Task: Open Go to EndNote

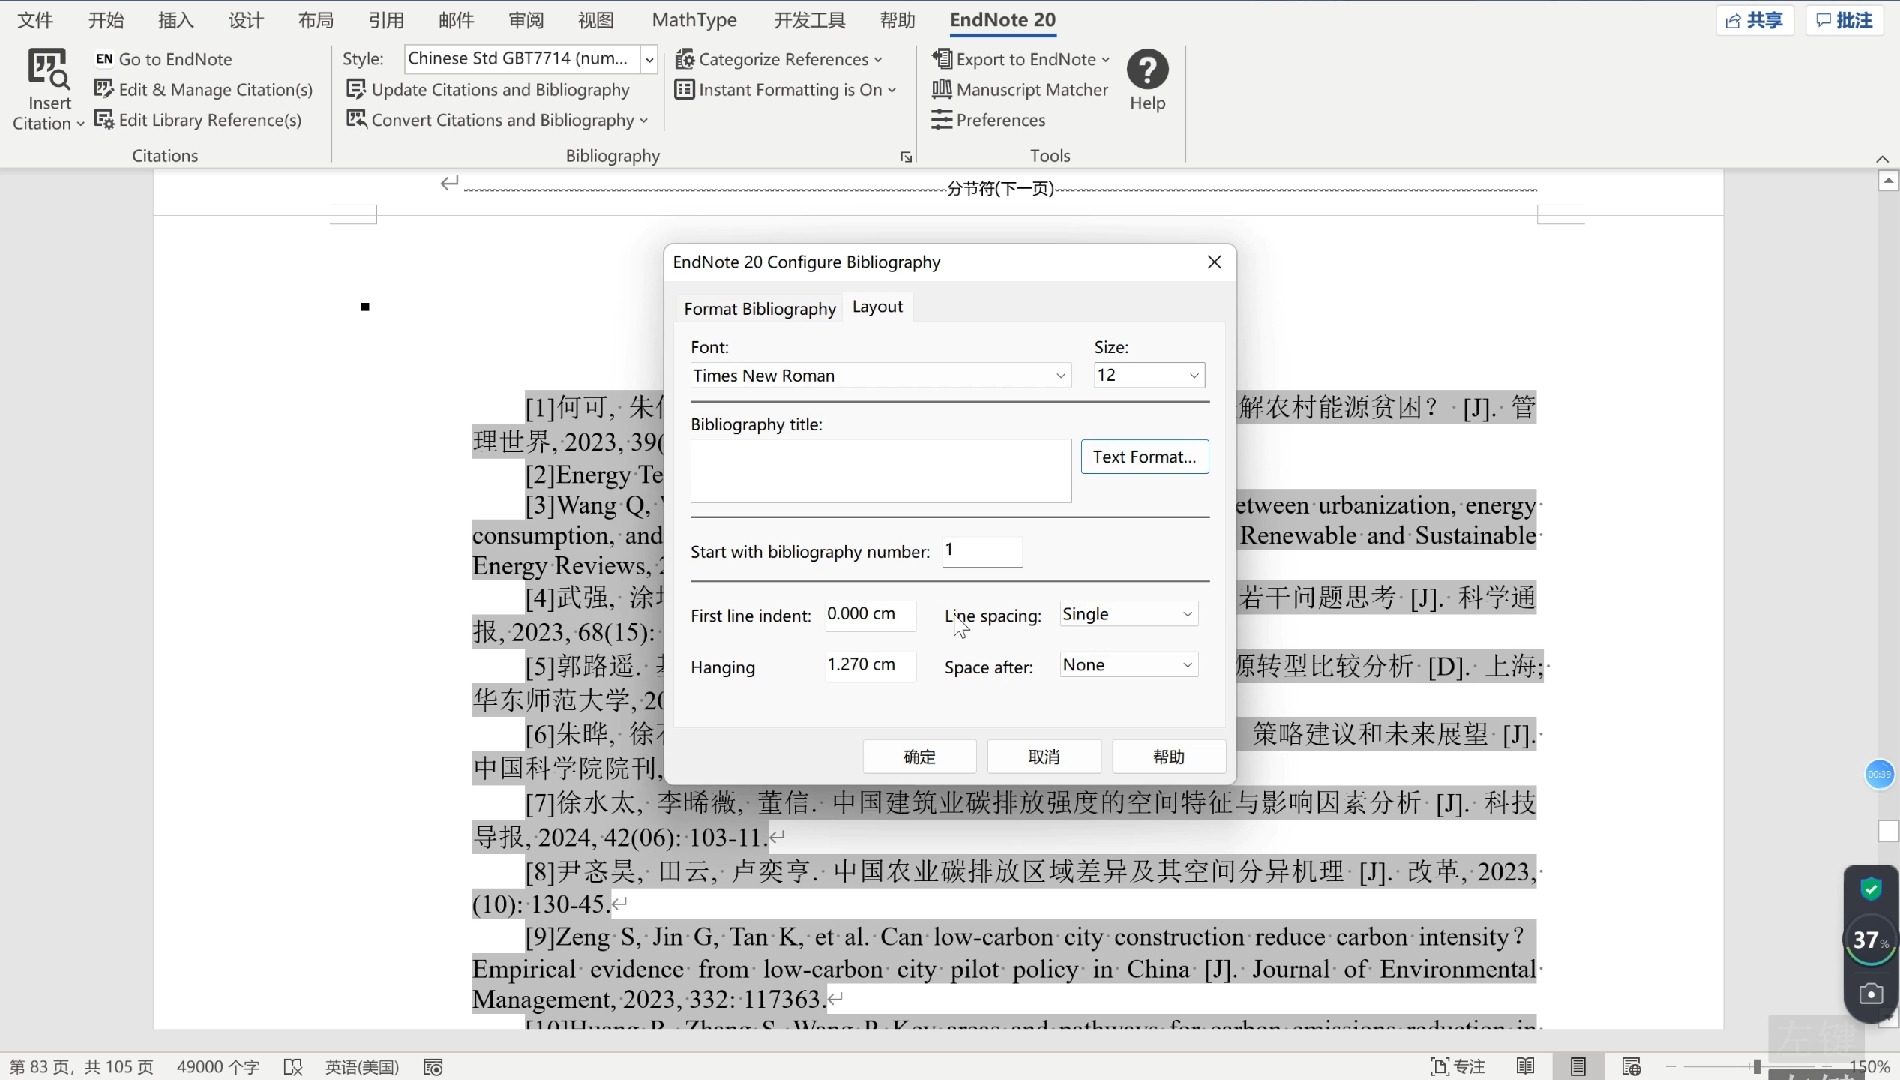Action: tap(163, 59)
